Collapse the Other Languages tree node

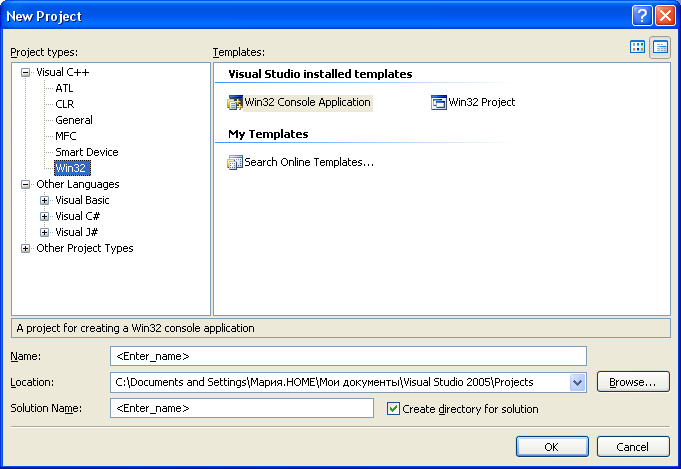pyautogui.click(x=25, y=185)
